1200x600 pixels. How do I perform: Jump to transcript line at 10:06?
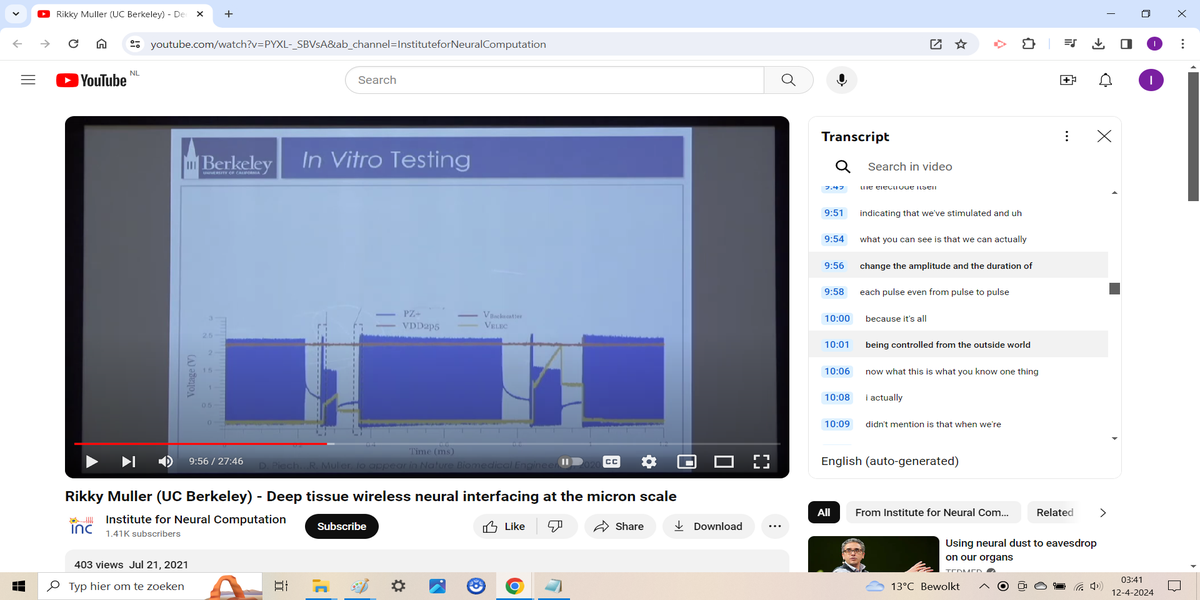pyautogui.click(x=949, y=371)
